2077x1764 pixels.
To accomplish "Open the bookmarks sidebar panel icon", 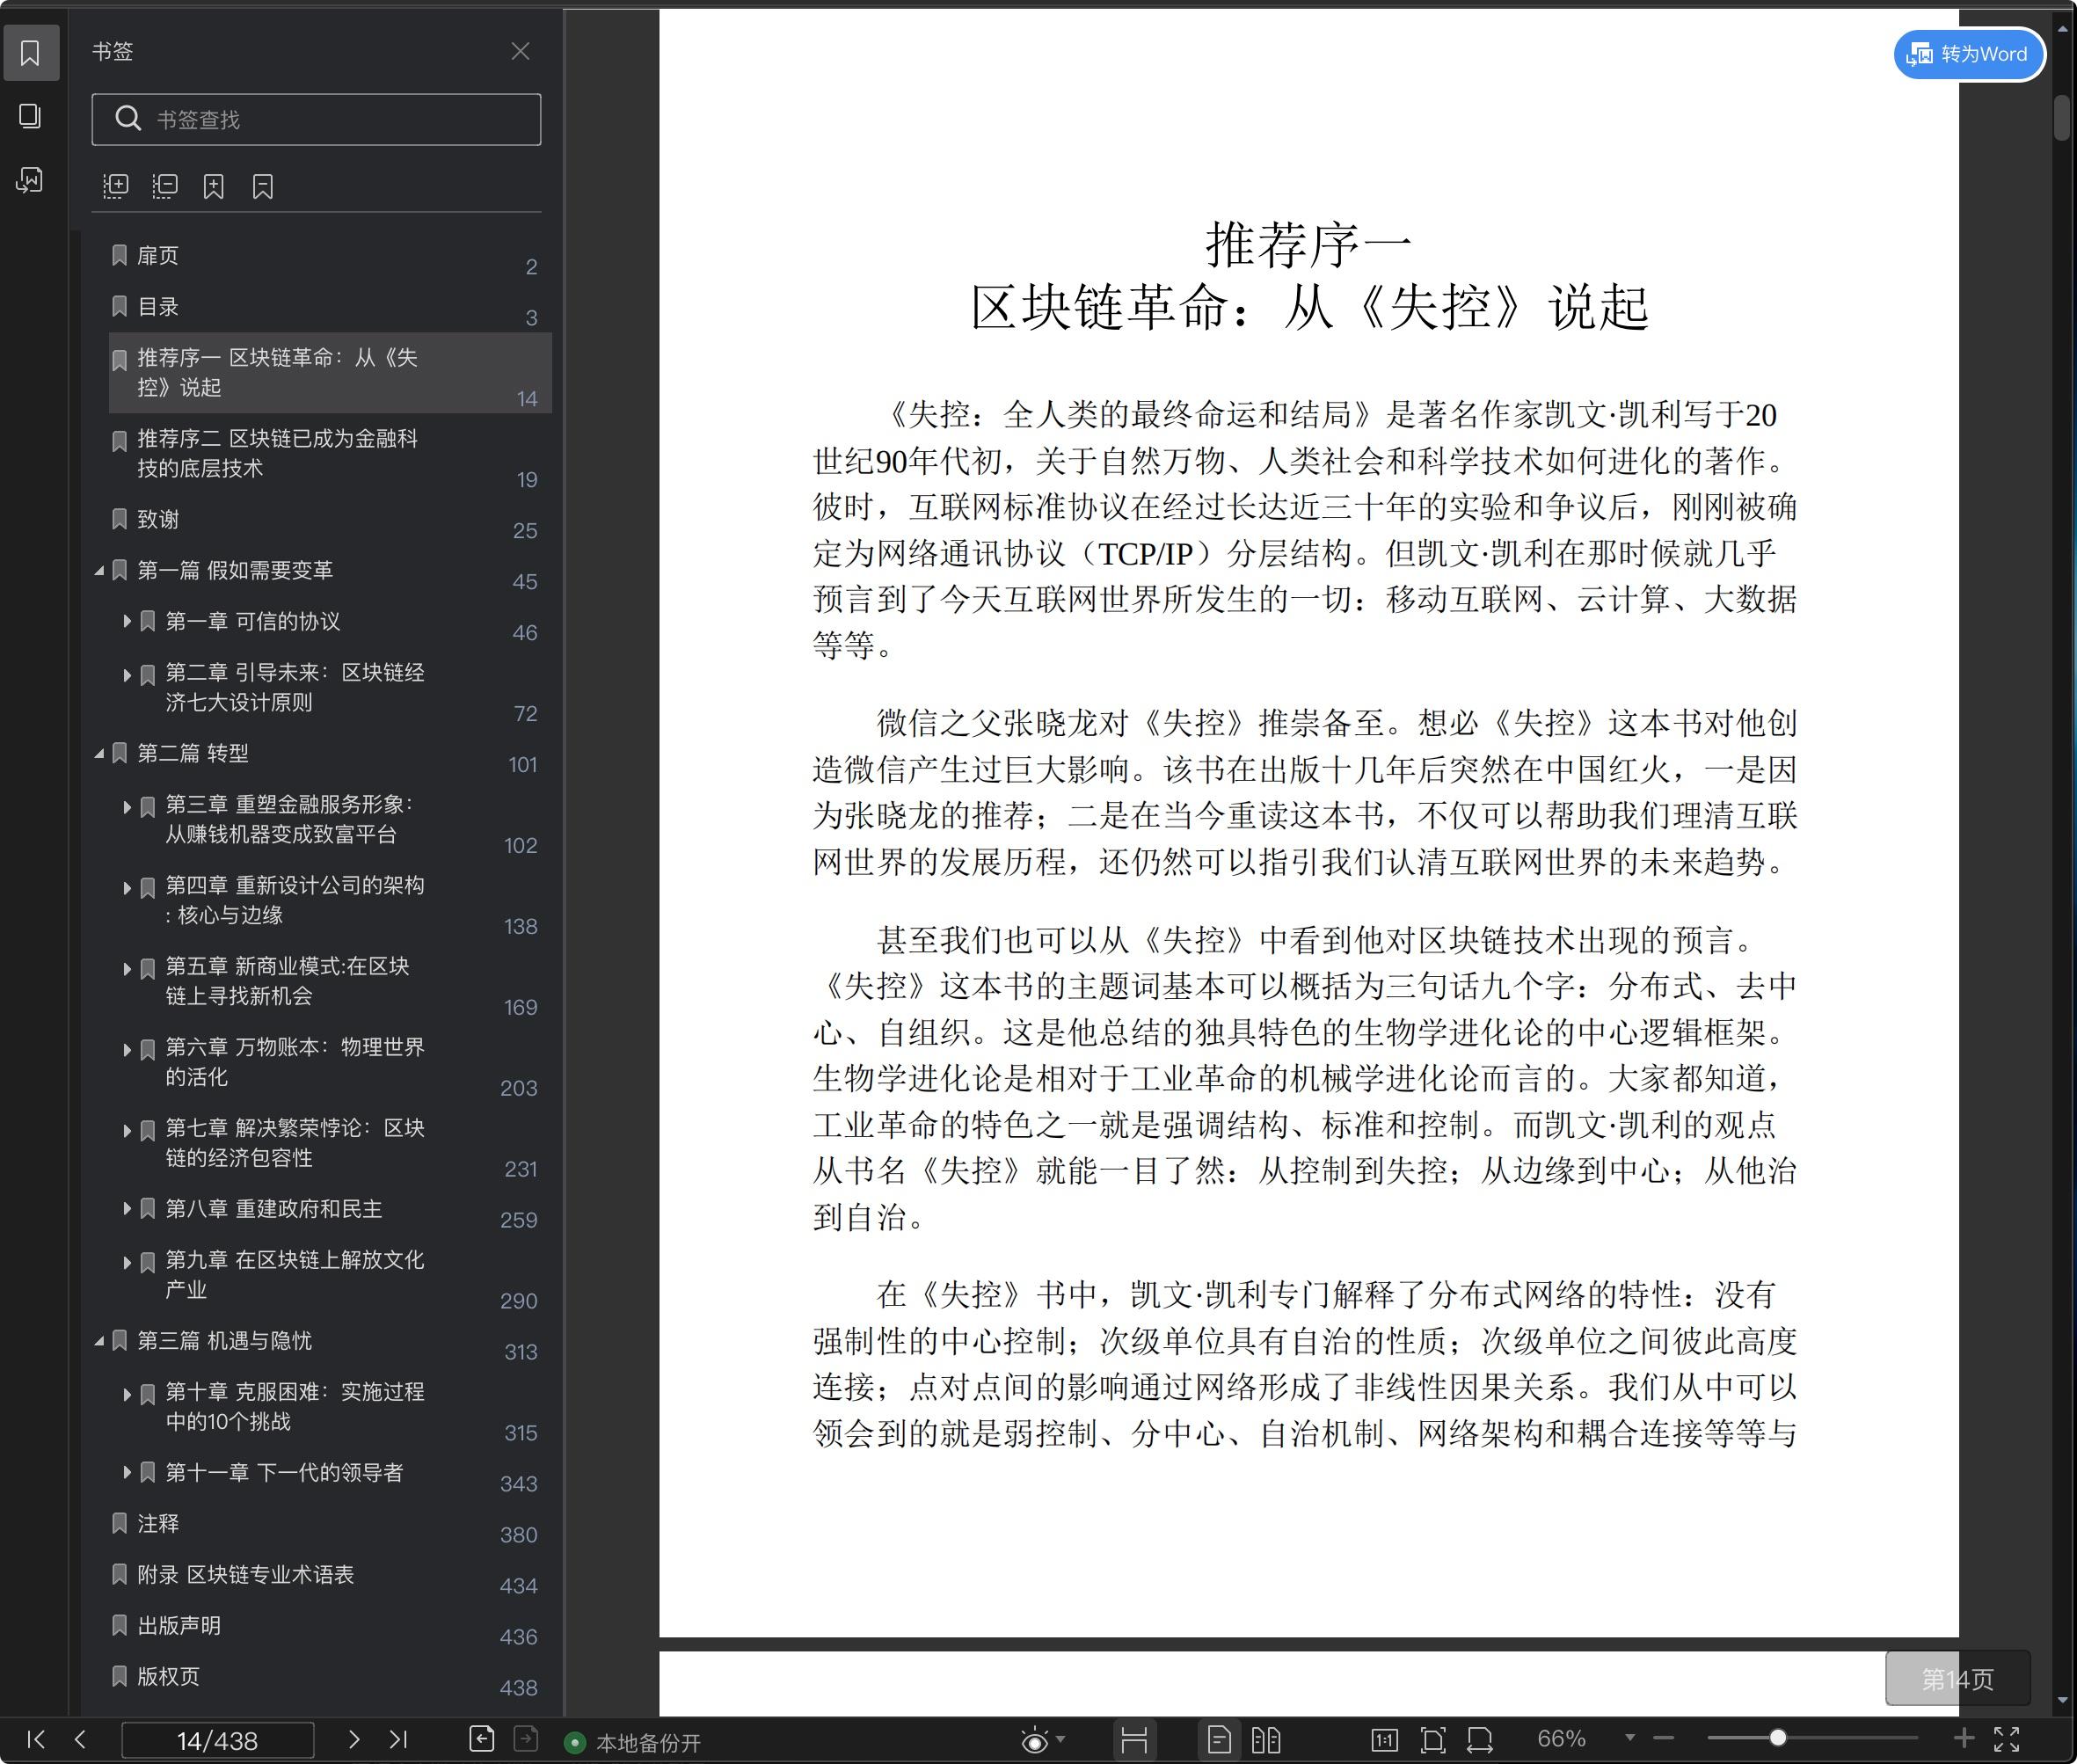I will [30, 52].
